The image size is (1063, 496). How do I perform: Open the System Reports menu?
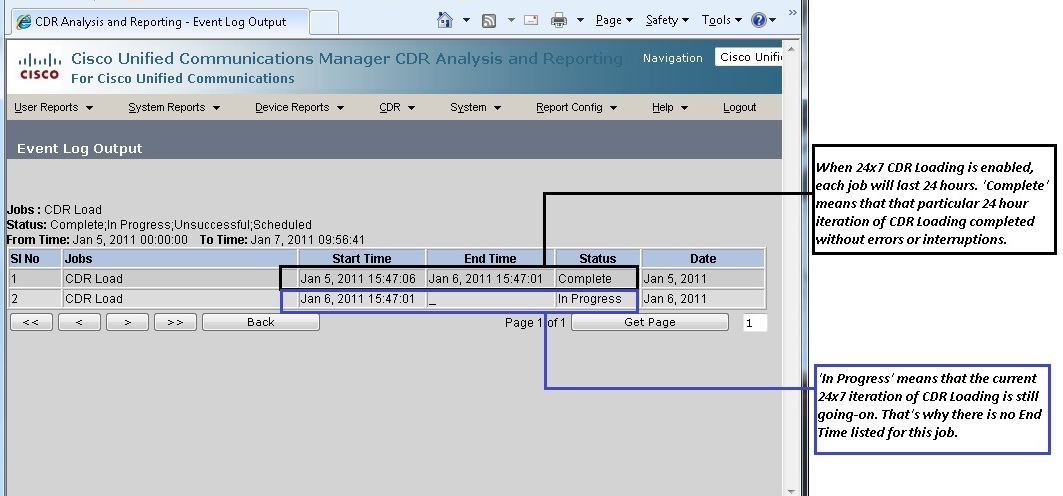pos(174,107)
